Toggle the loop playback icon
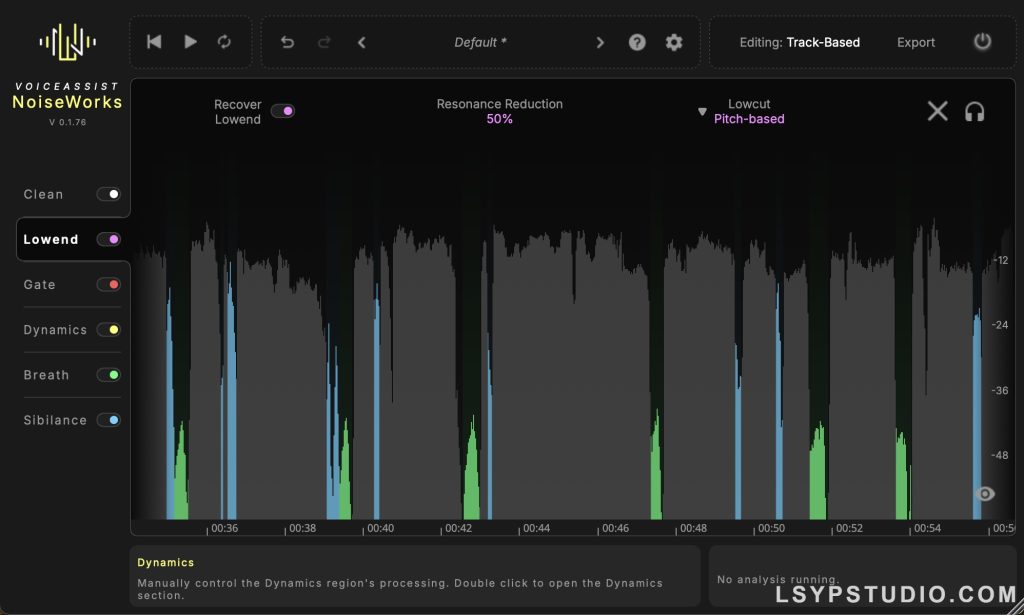Viewport: 1024px width, 615px height. (x=224, y=42)
